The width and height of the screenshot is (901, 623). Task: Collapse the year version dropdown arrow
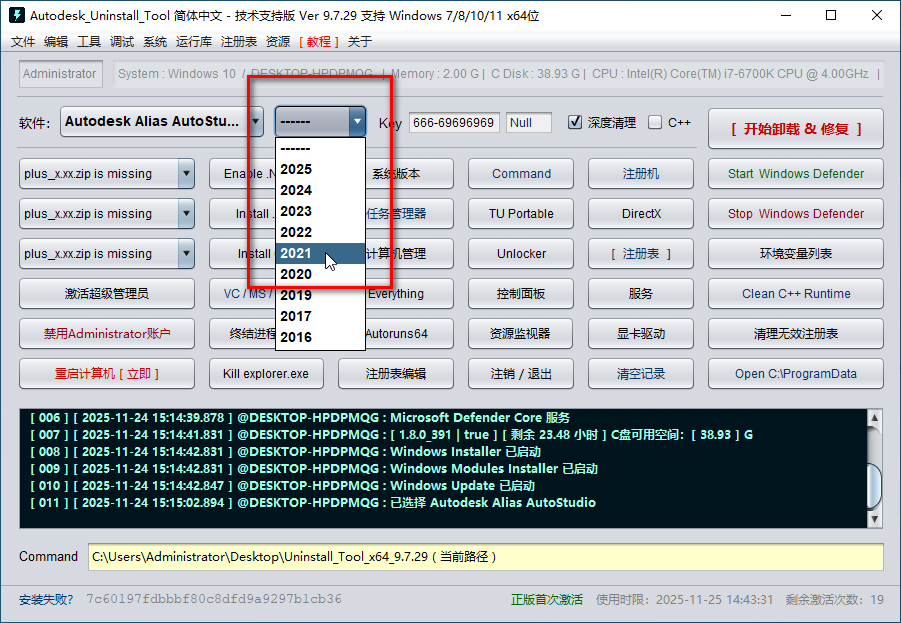pyautogui.click(x=357, y=121)
